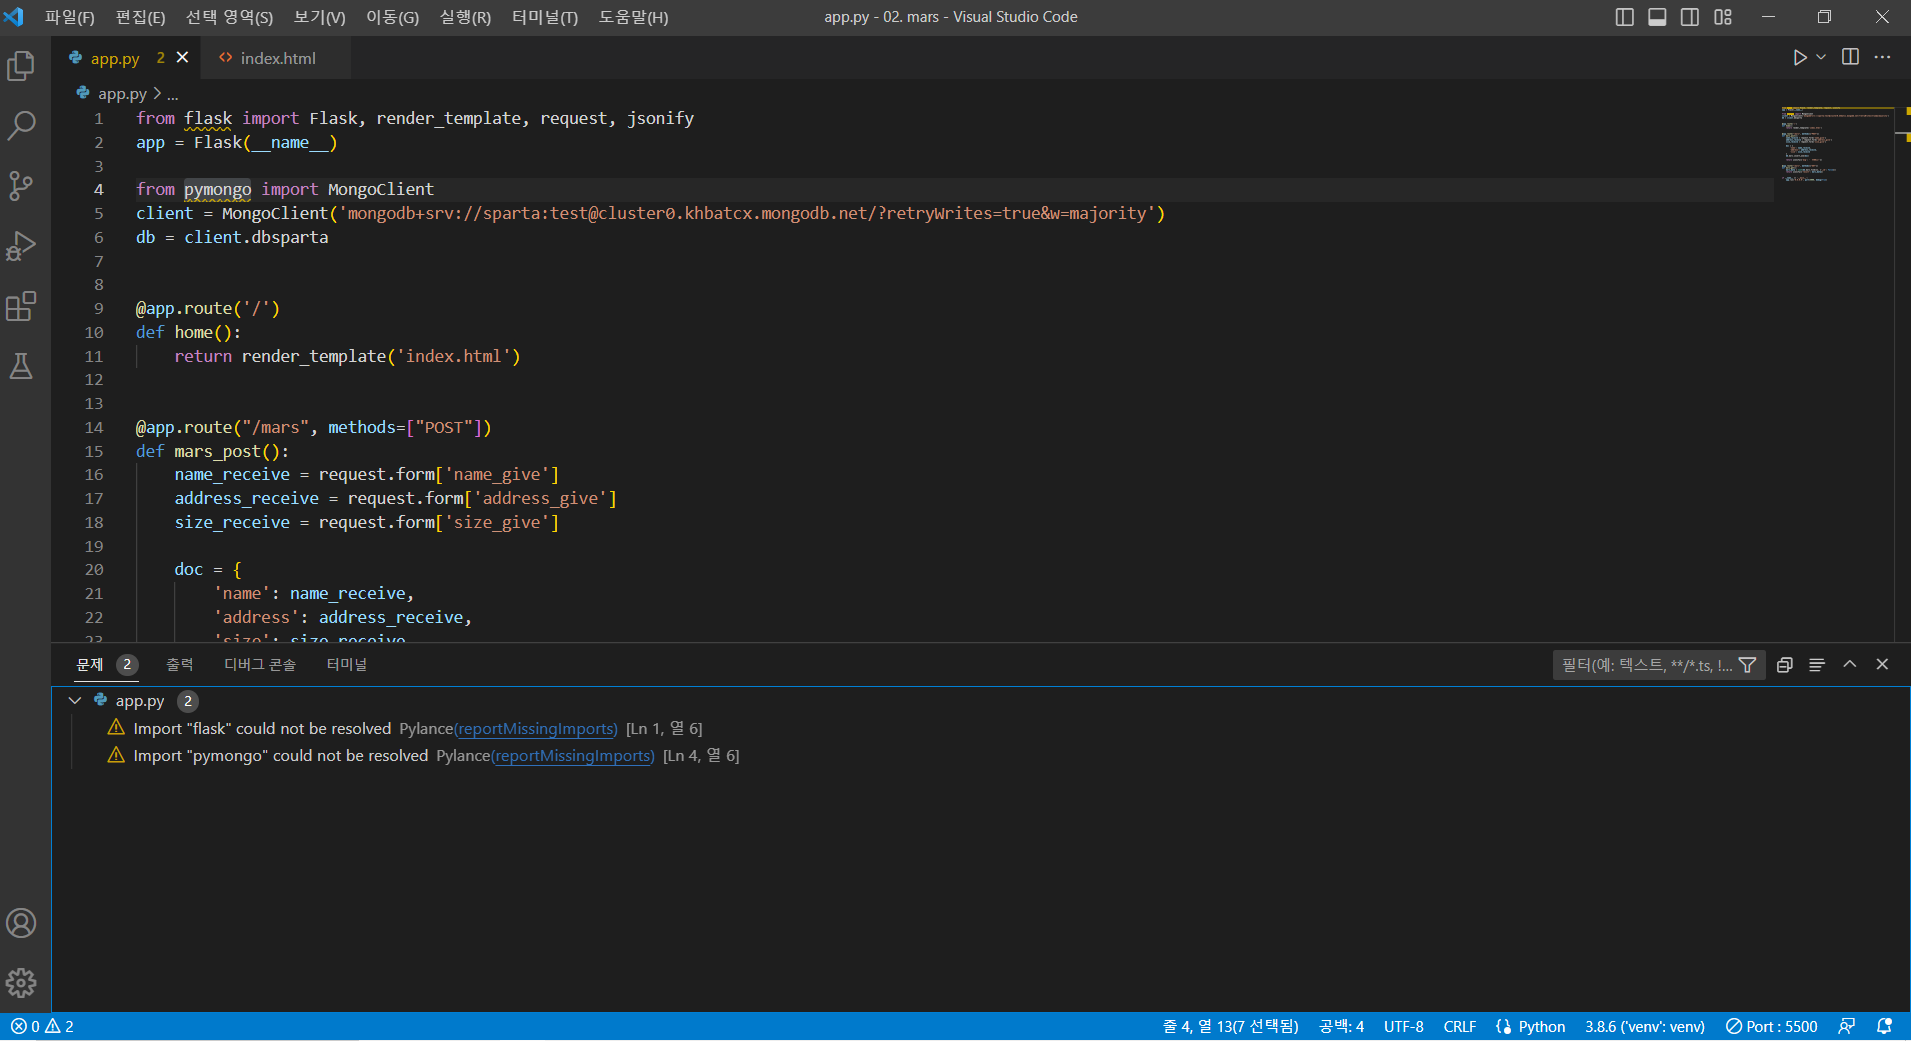Open the Search view in activity bar
Image resolution: width=1911 pixels, height=1041 pixels.
tap(21, 126)
